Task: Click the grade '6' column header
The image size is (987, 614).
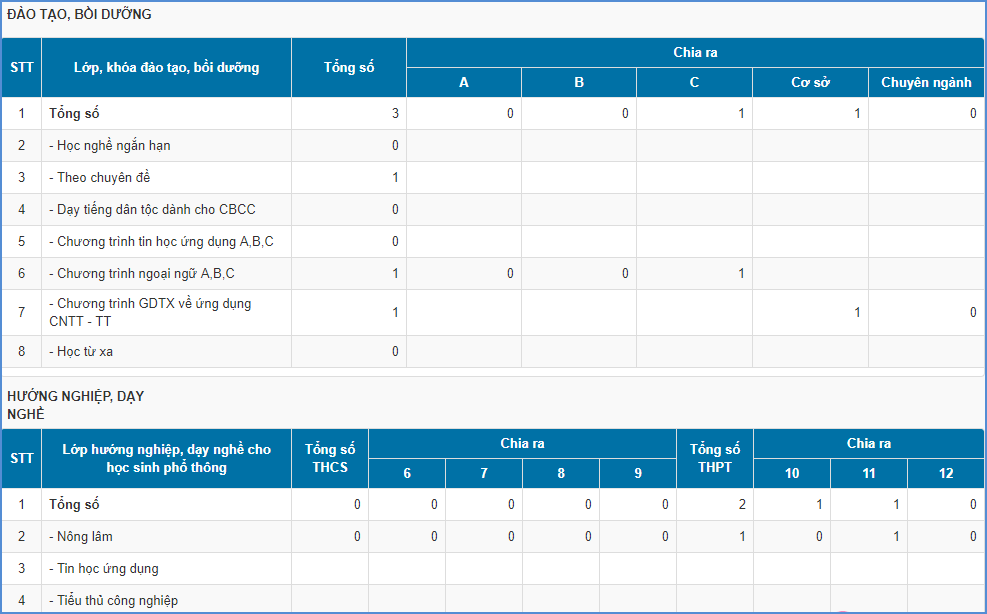Action: tap(407, 474)
